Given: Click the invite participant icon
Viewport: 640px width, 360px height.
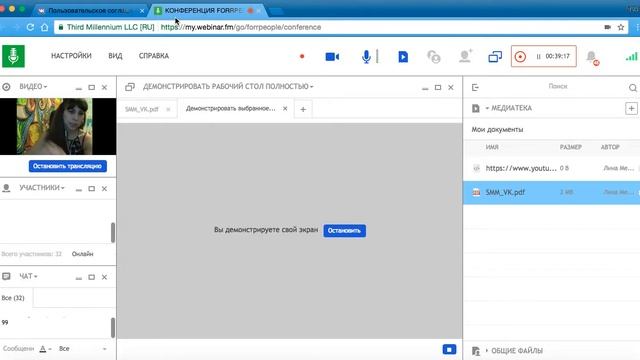Looking at the screenshot, I should coord(465,56).
